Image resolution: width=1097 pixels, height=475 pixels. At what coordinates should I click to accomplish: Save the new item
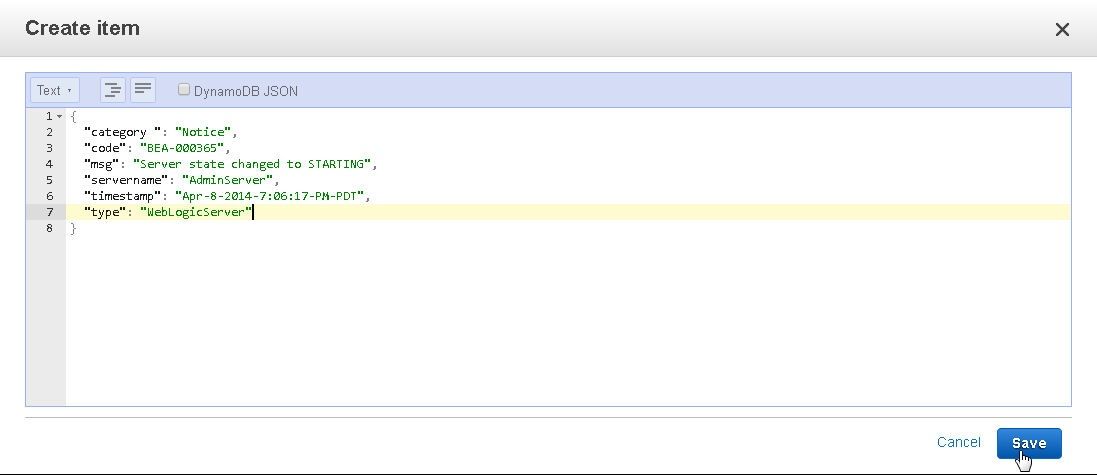click(1029, 444)
